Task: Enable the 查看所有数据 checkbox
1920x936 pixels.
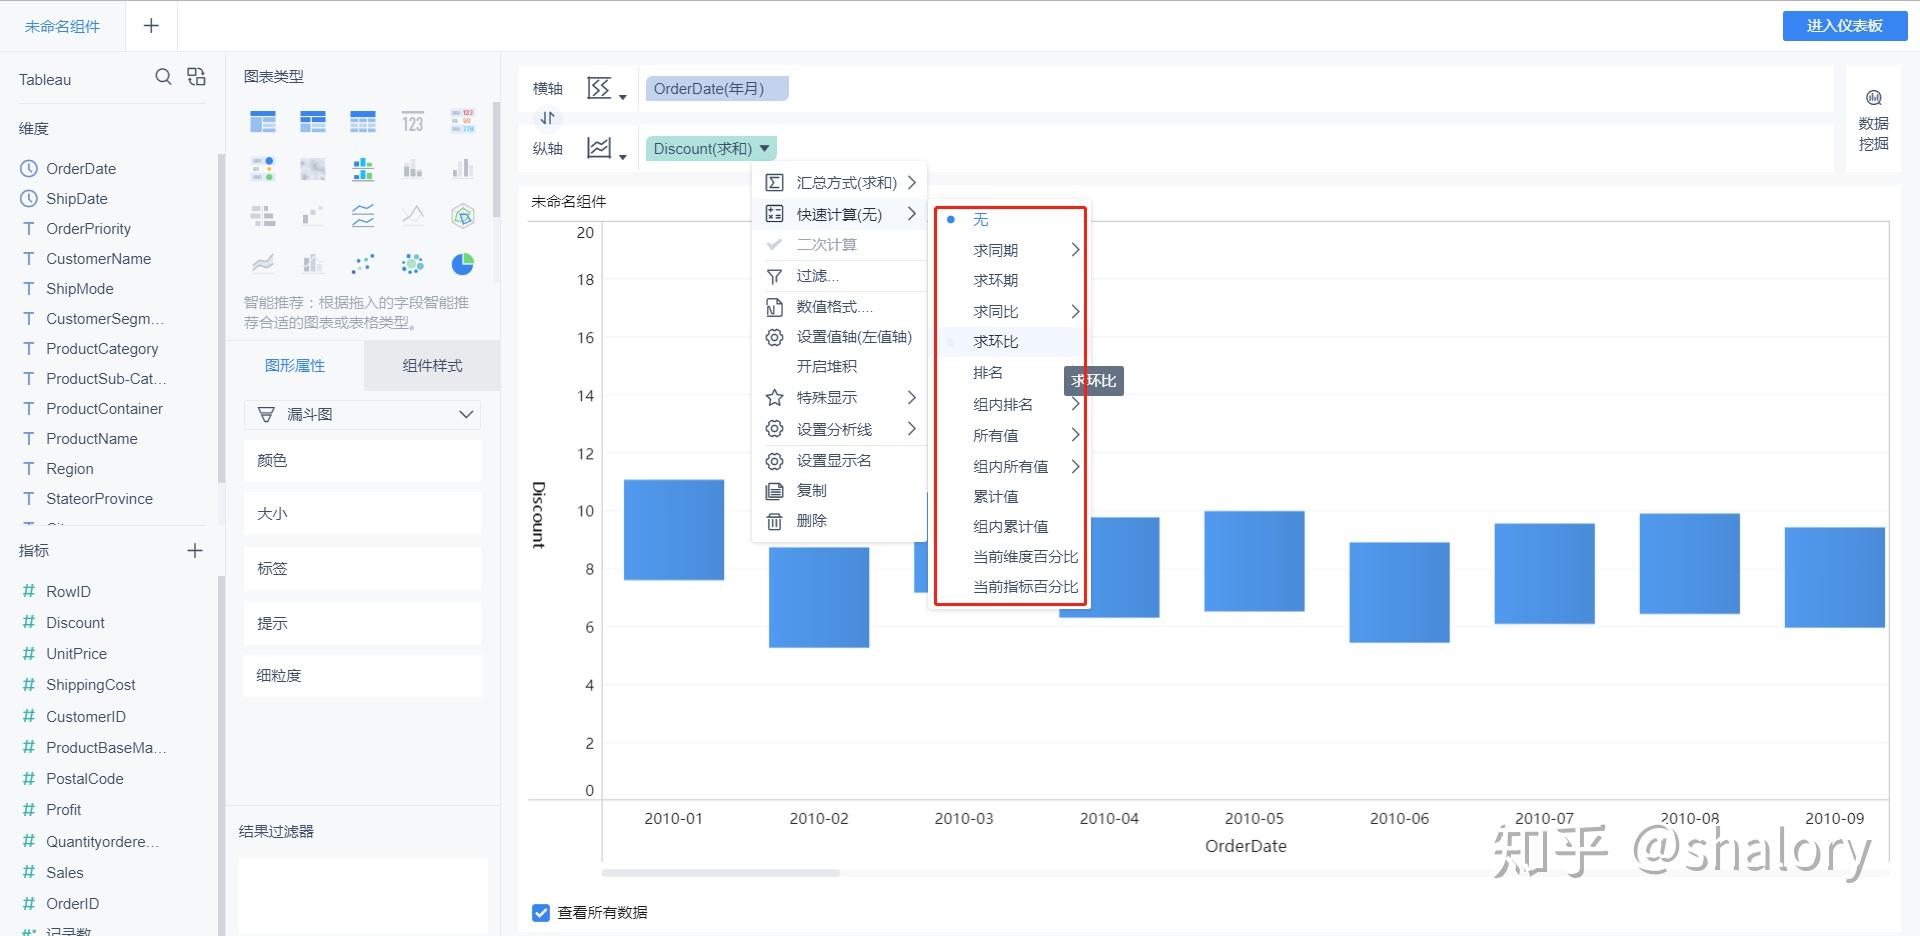Action: tap(541, 912)
